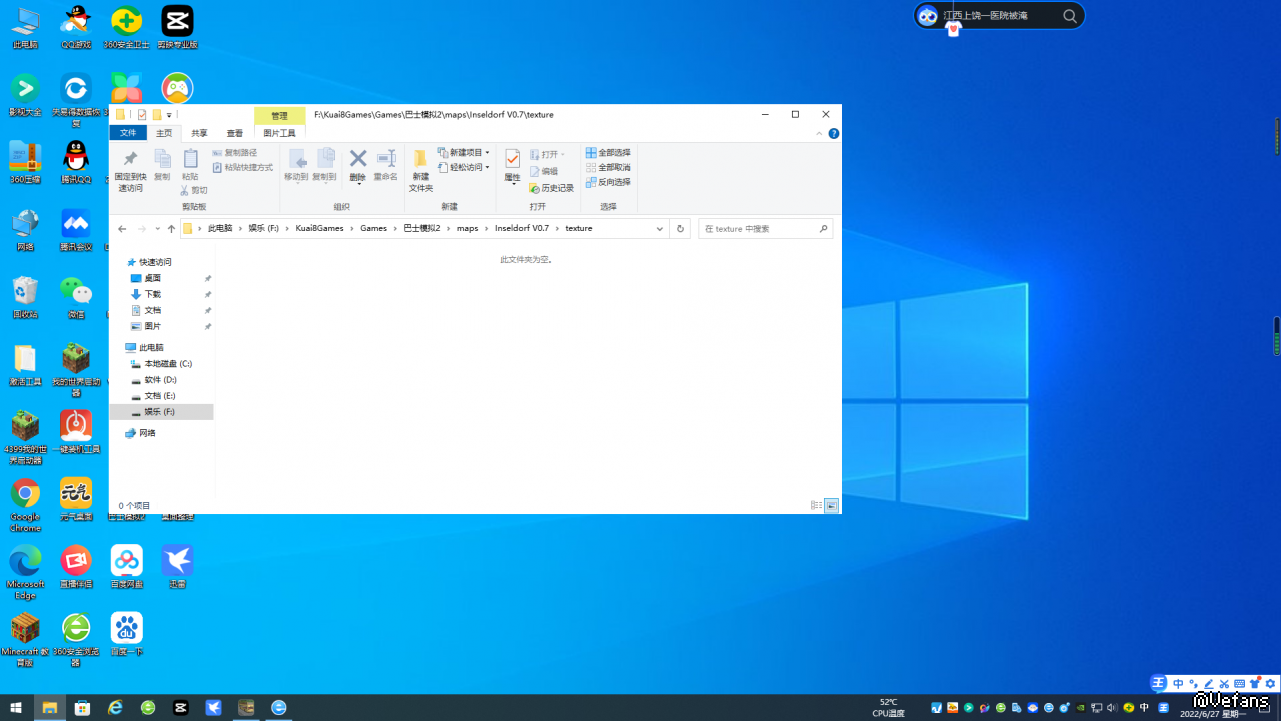
Task: Click the 属性 (Properties) icon in ribbon
Action: tap(512, 160)
